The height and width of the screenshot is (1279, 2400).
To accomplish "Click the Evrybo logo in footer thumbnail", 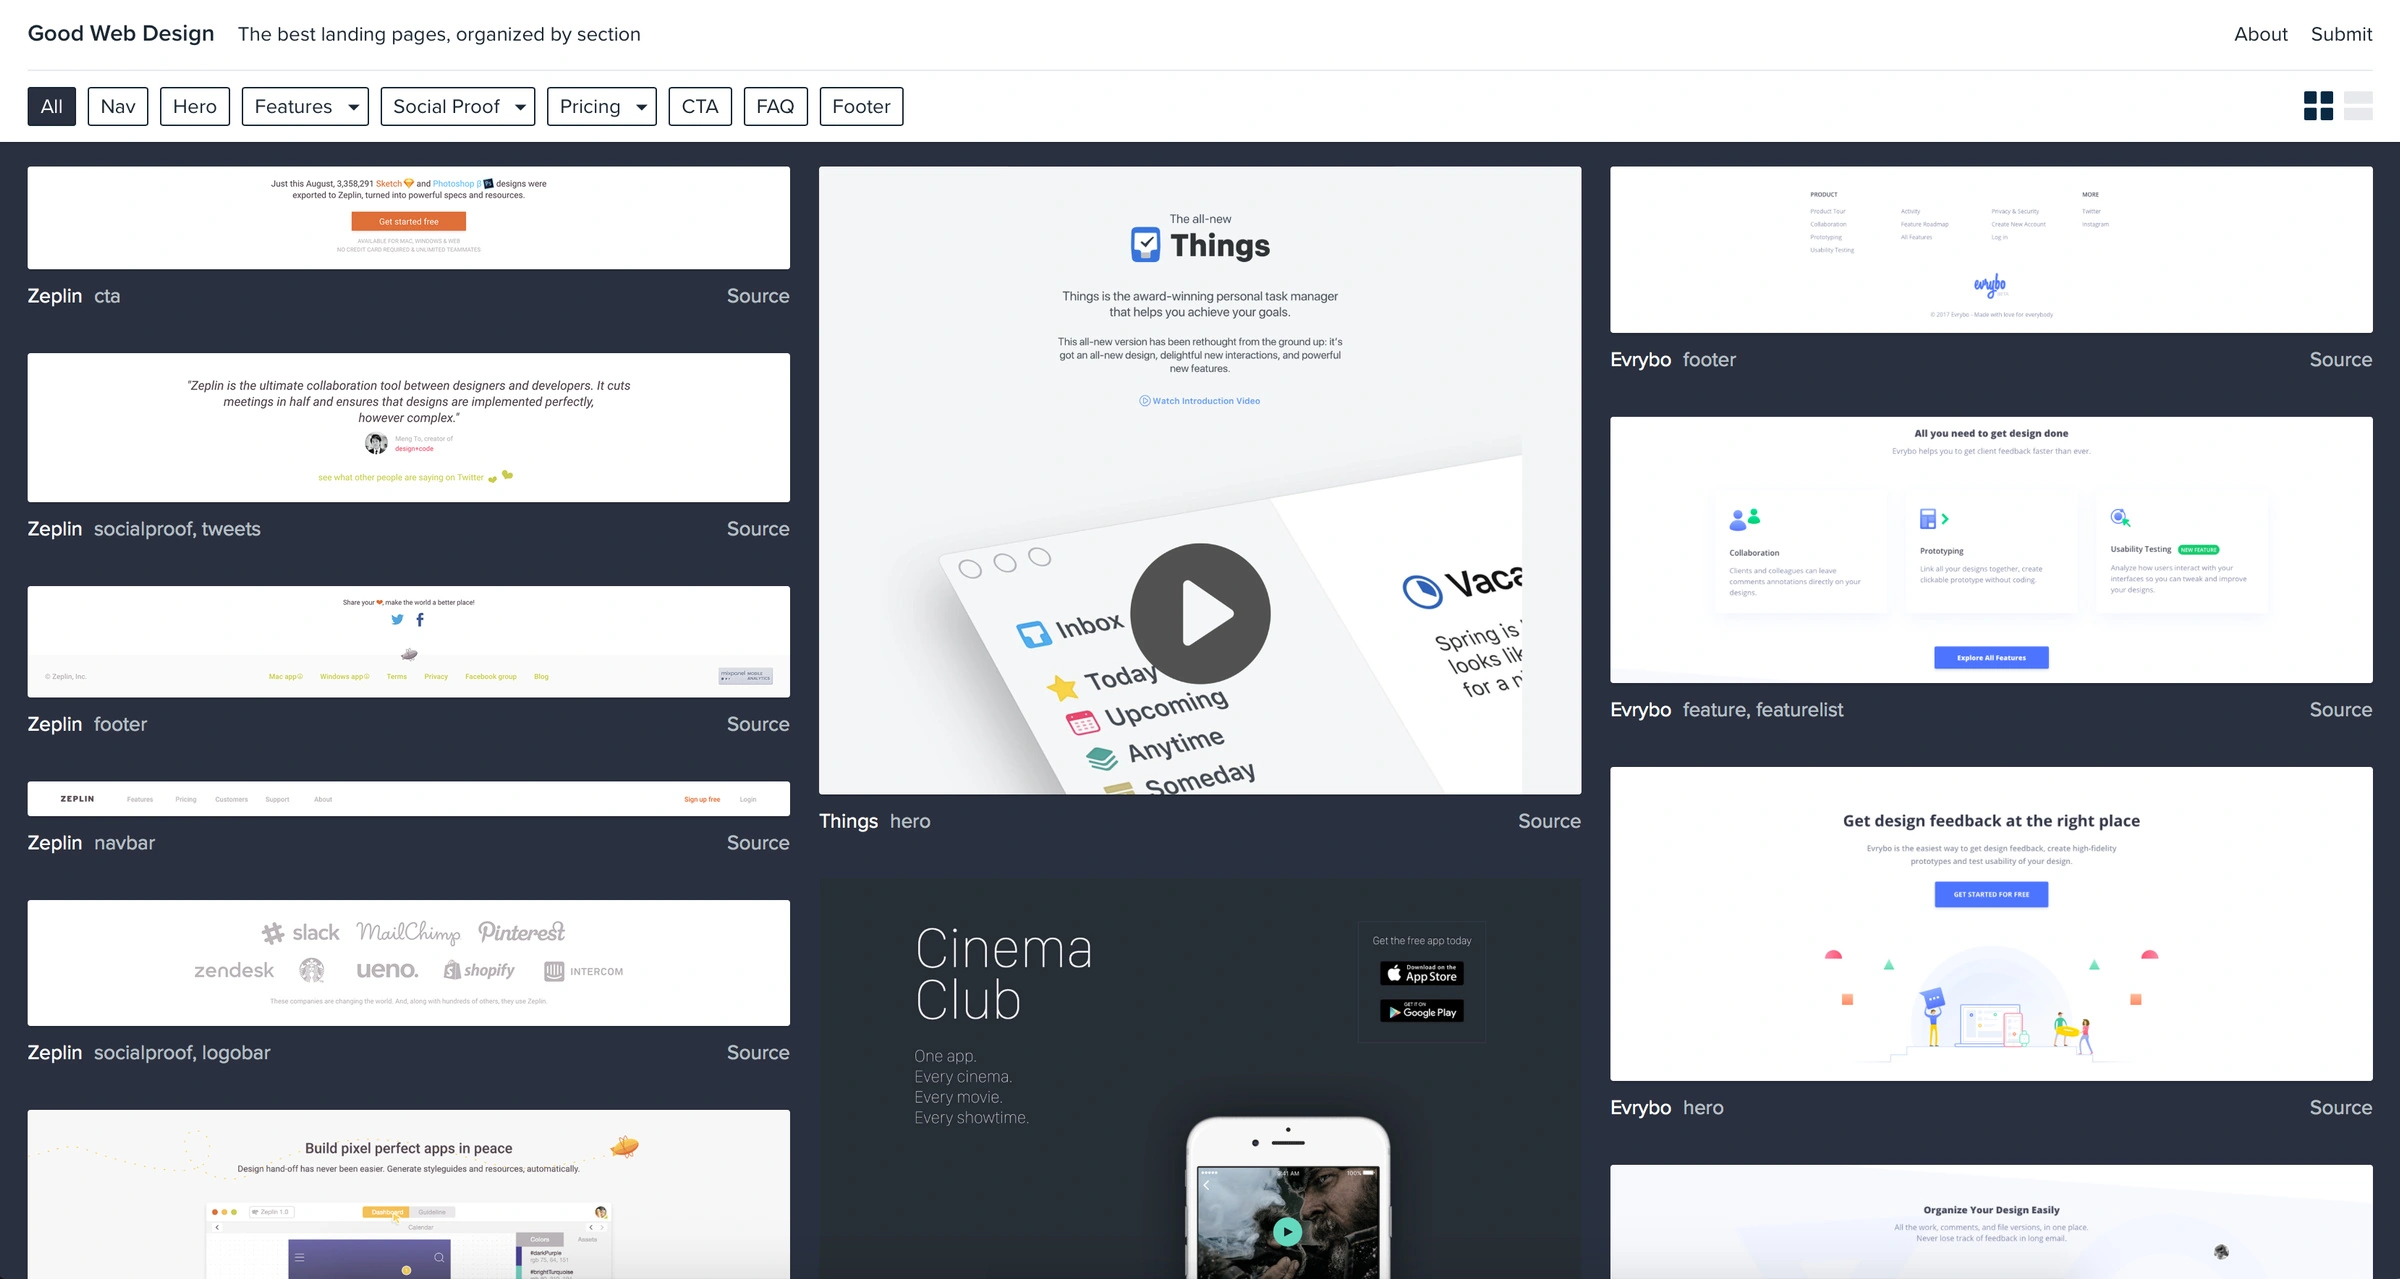I will point(1990,286).
